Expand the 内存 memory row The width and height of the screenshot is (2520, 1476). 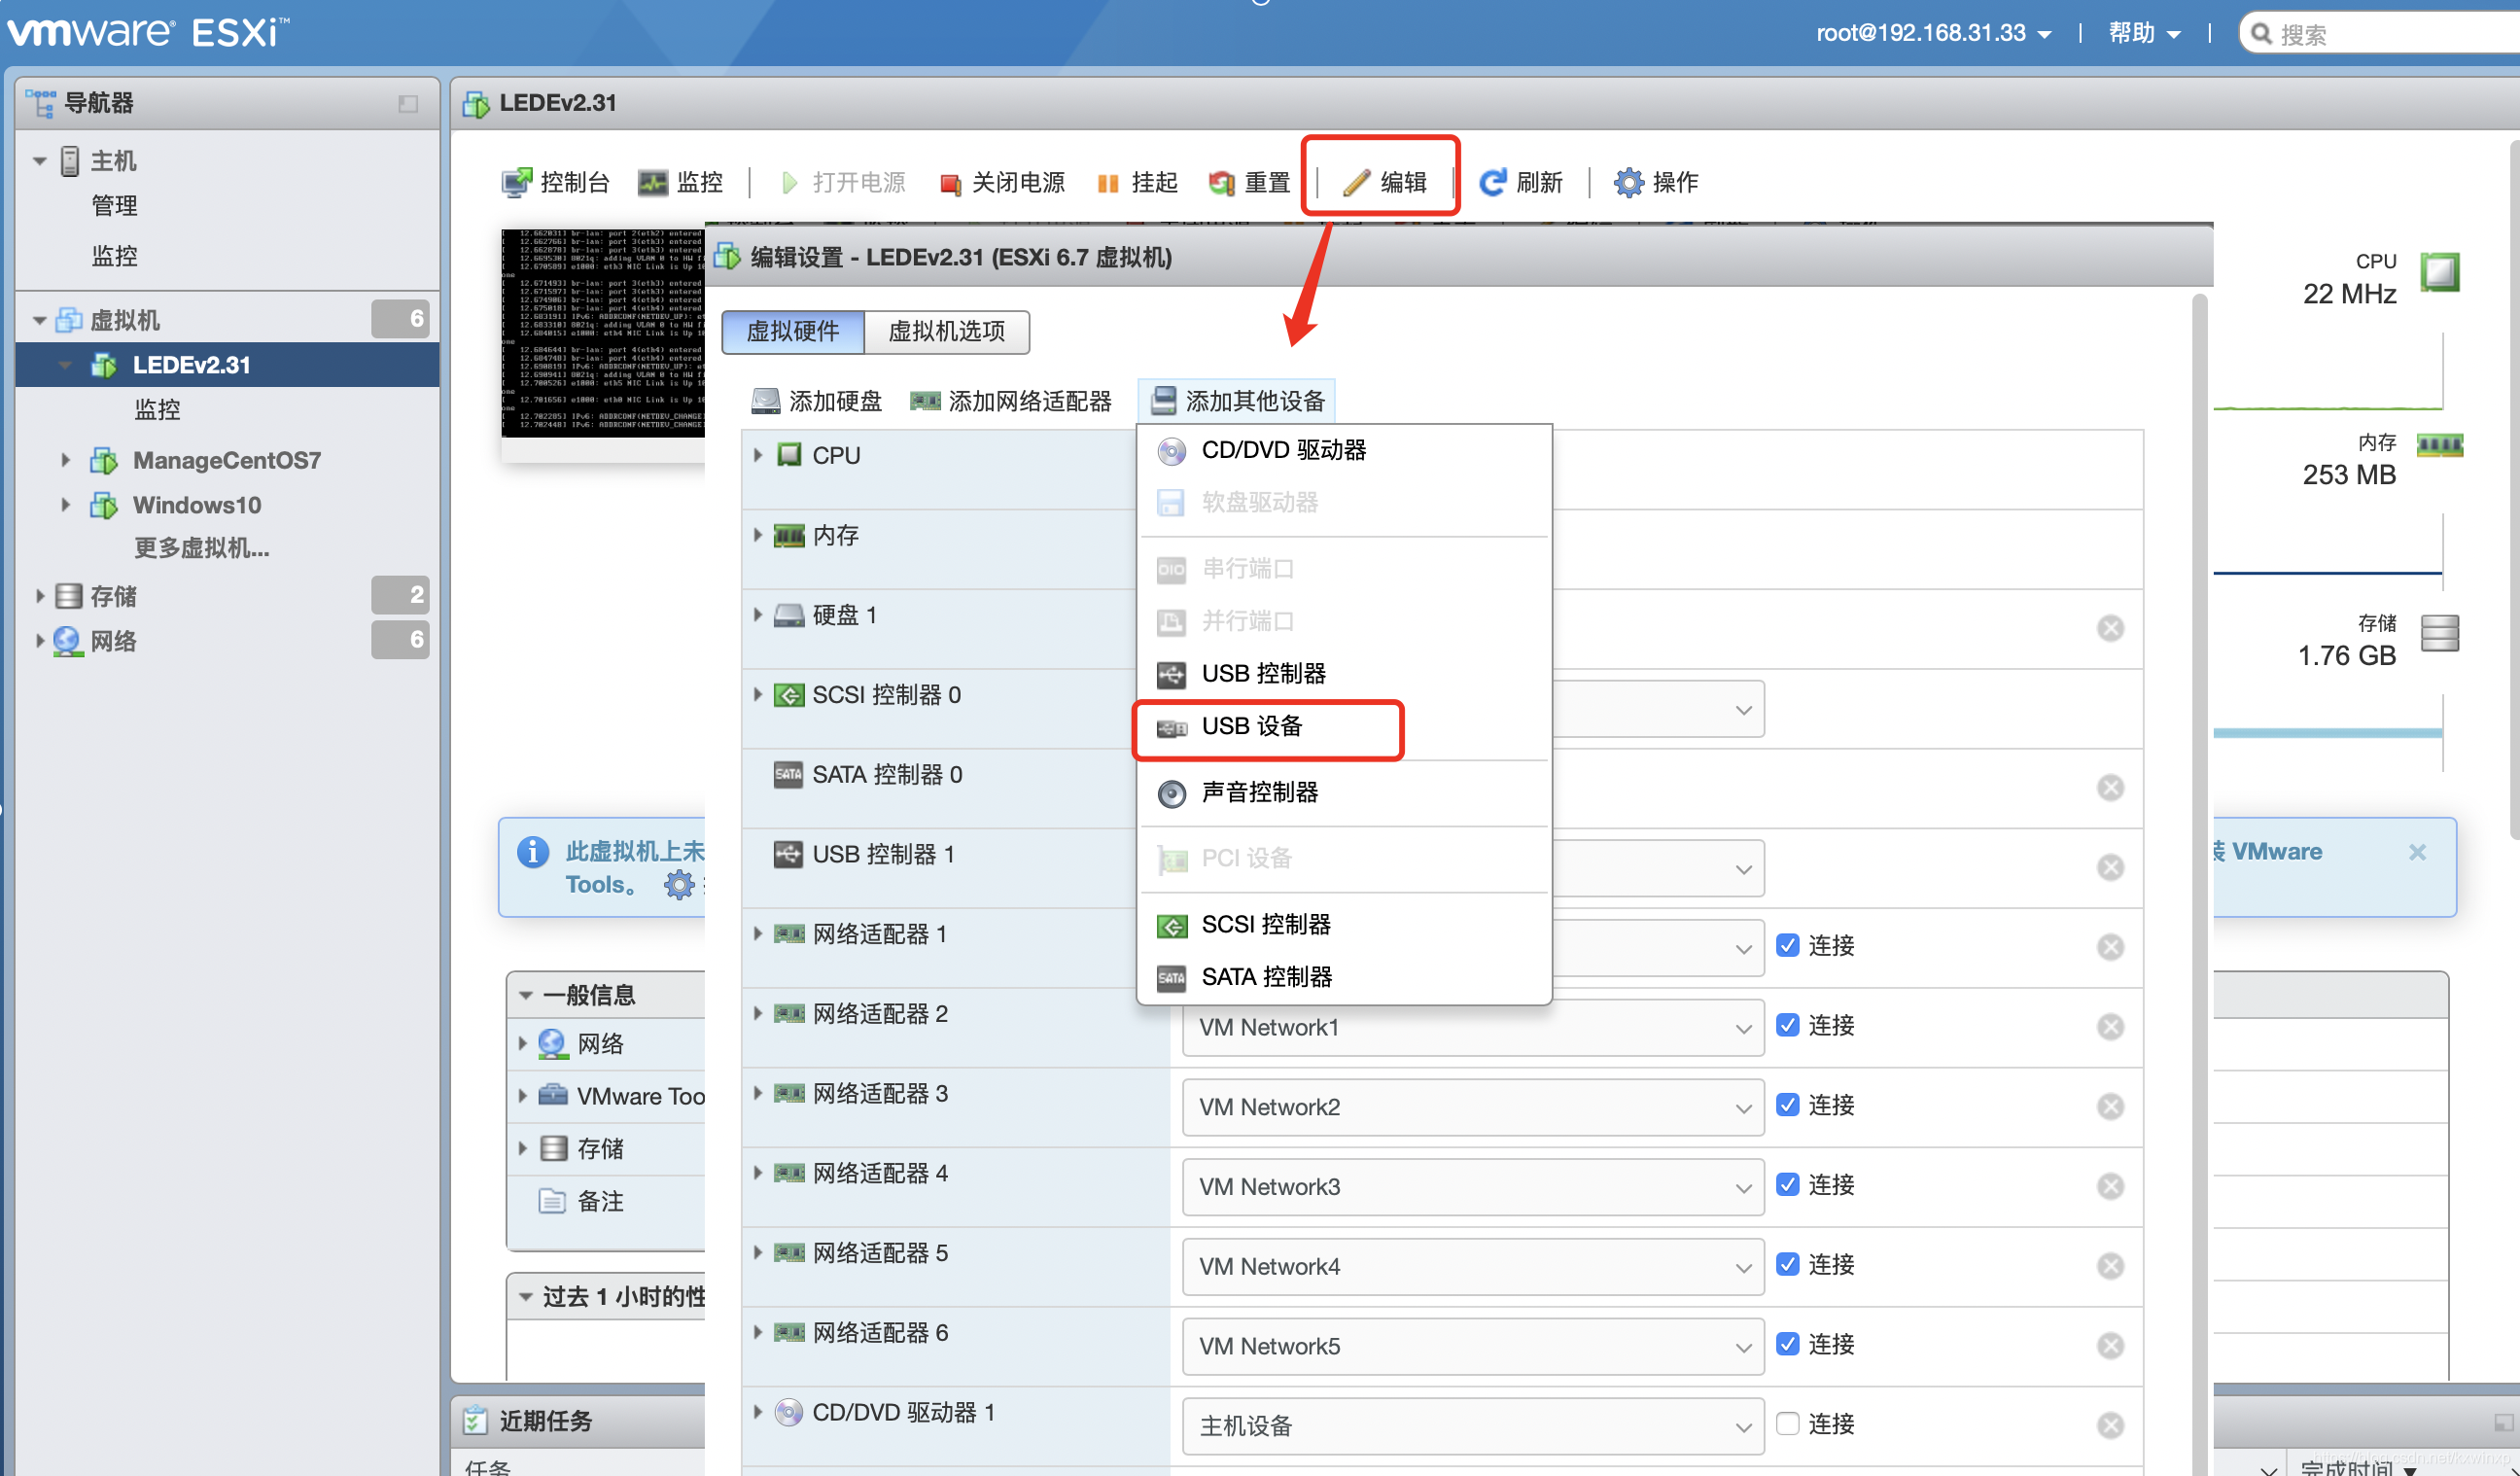(x=758, y=535)
